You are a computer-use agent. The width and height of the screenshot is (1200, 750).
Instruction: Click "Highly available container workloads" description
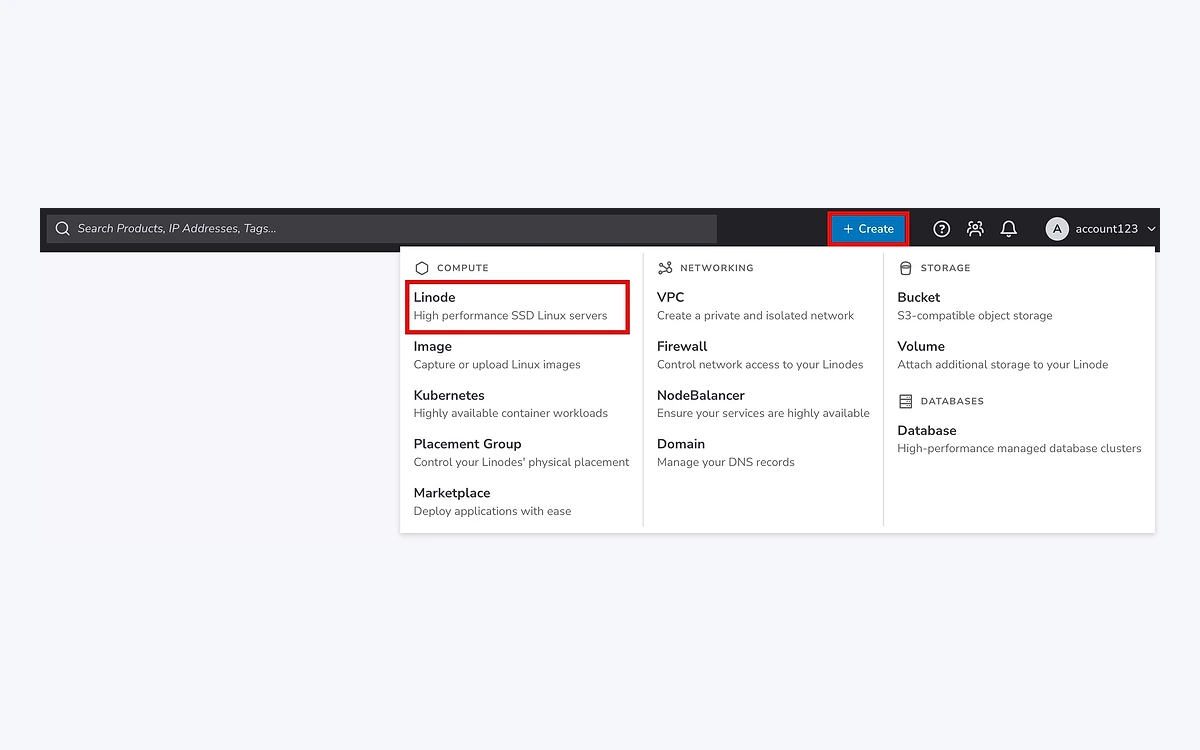pos(511,414)
